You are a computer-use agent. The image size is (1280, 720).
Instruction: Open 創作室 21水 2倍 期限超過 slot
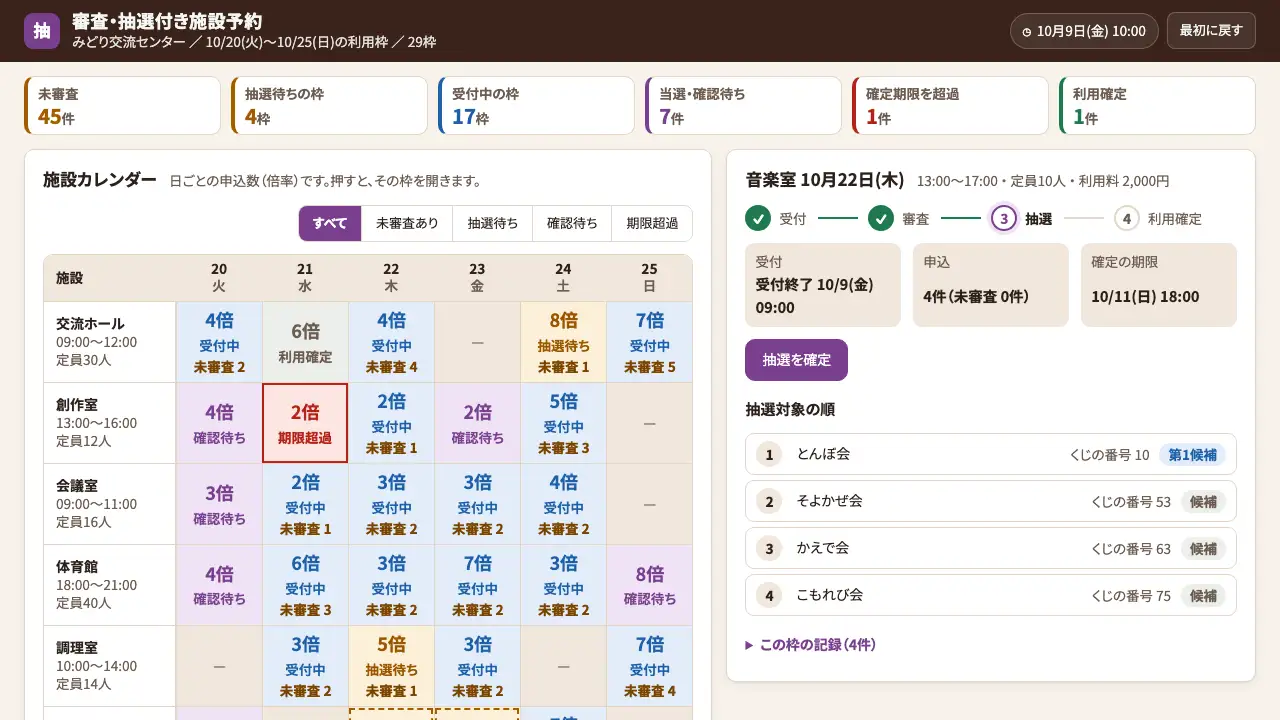point(305,423)
